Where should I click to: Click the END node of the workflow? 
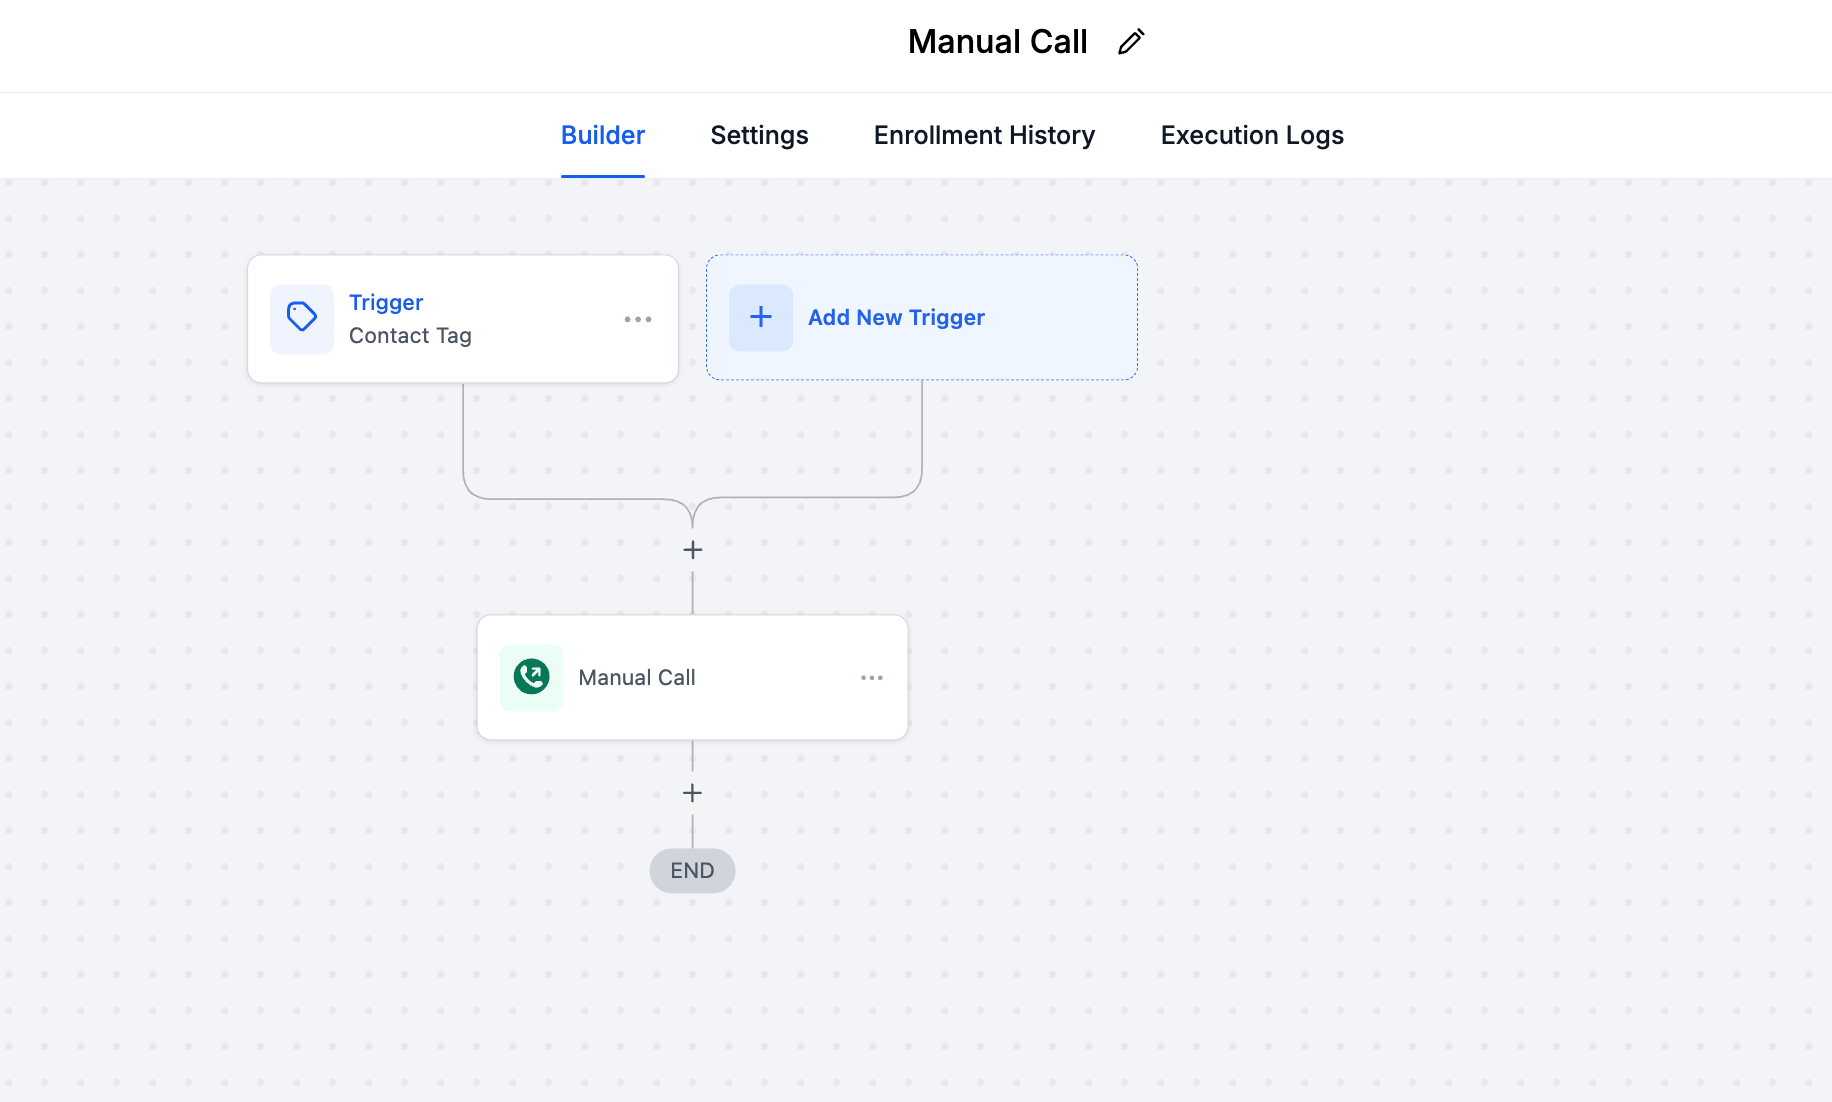click(x=692, y=870)
